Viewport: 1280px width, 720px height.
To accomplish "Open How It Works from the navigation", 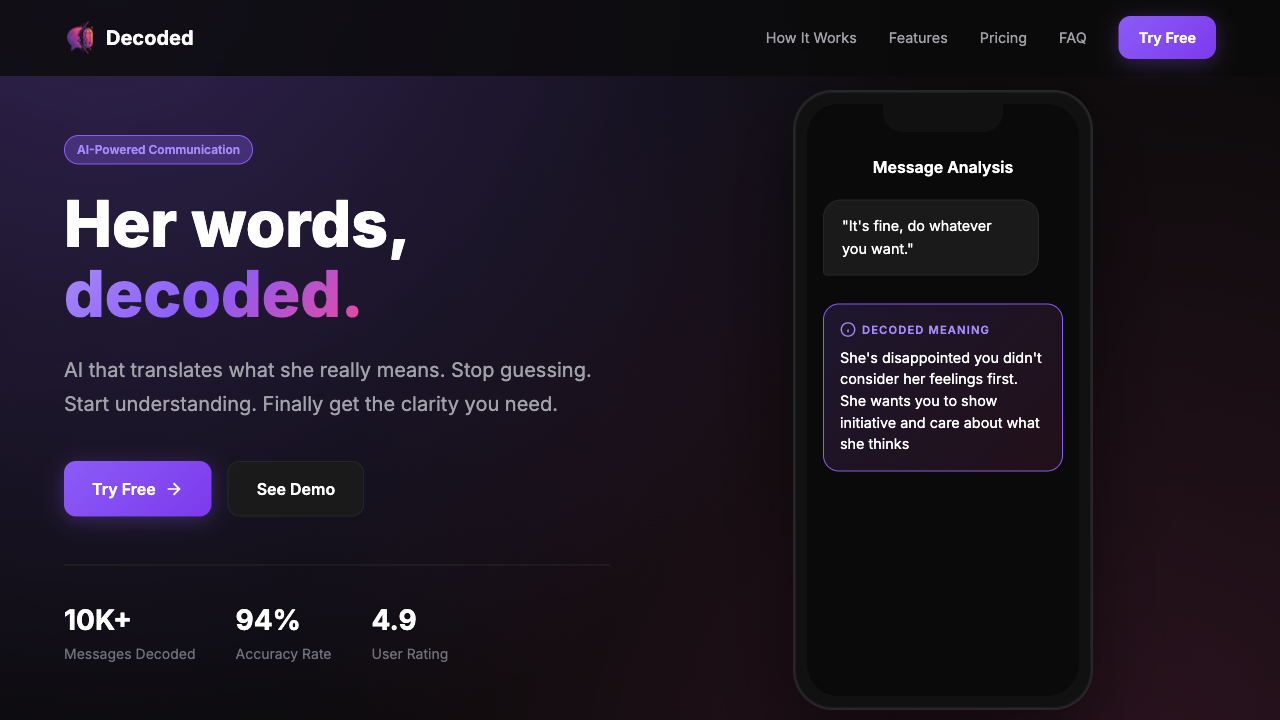I will (810, 37).
